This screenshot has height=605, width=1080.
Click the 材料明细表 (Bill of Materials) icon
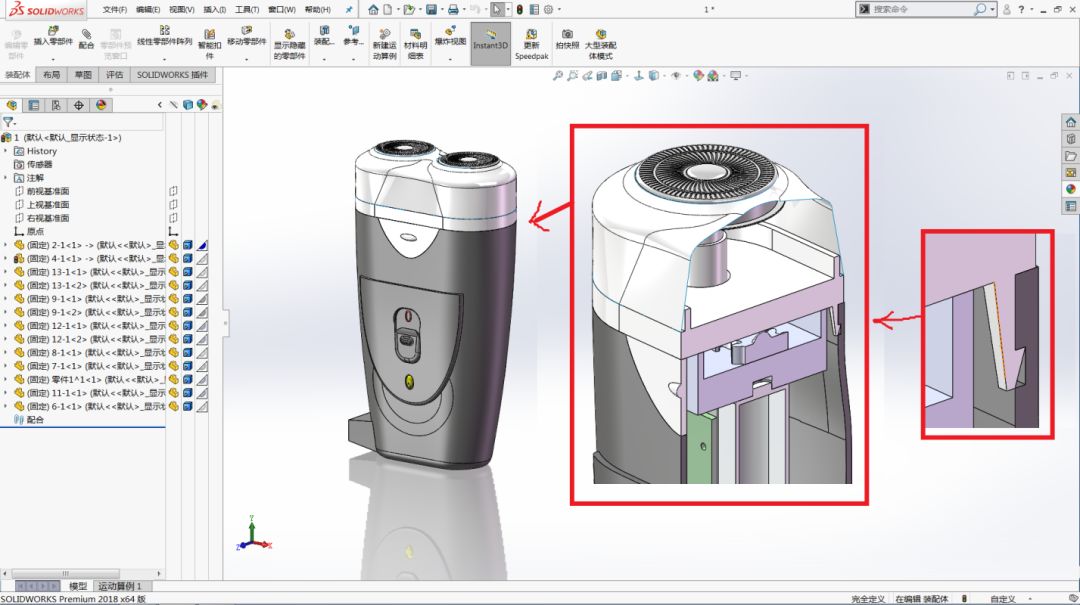(x=415, y=43)
